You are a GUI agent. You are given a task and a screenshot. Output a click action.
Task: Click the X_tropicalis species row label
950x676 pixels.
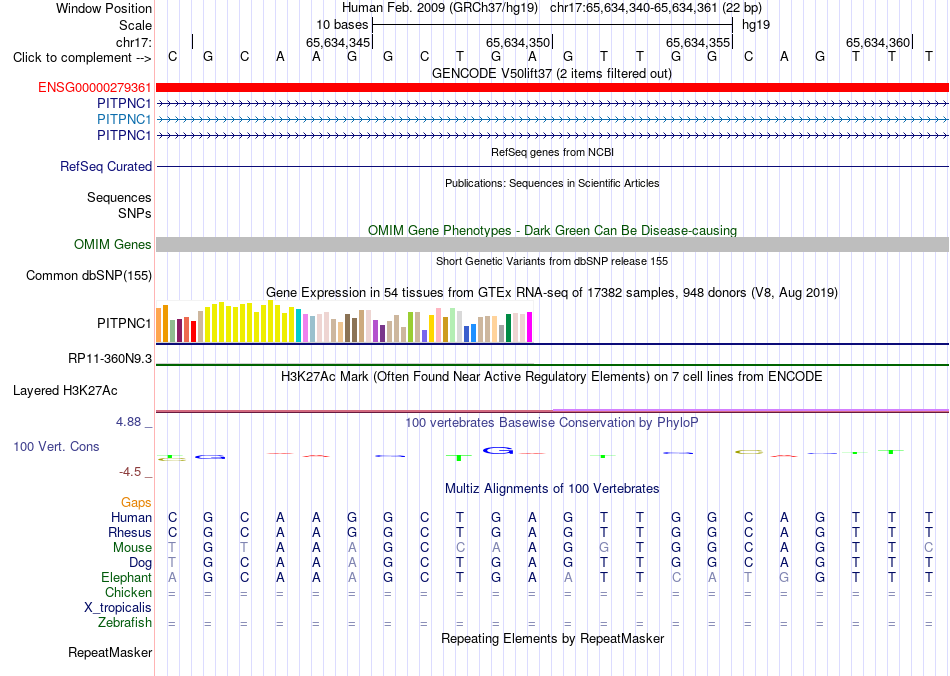pos(118,608)
